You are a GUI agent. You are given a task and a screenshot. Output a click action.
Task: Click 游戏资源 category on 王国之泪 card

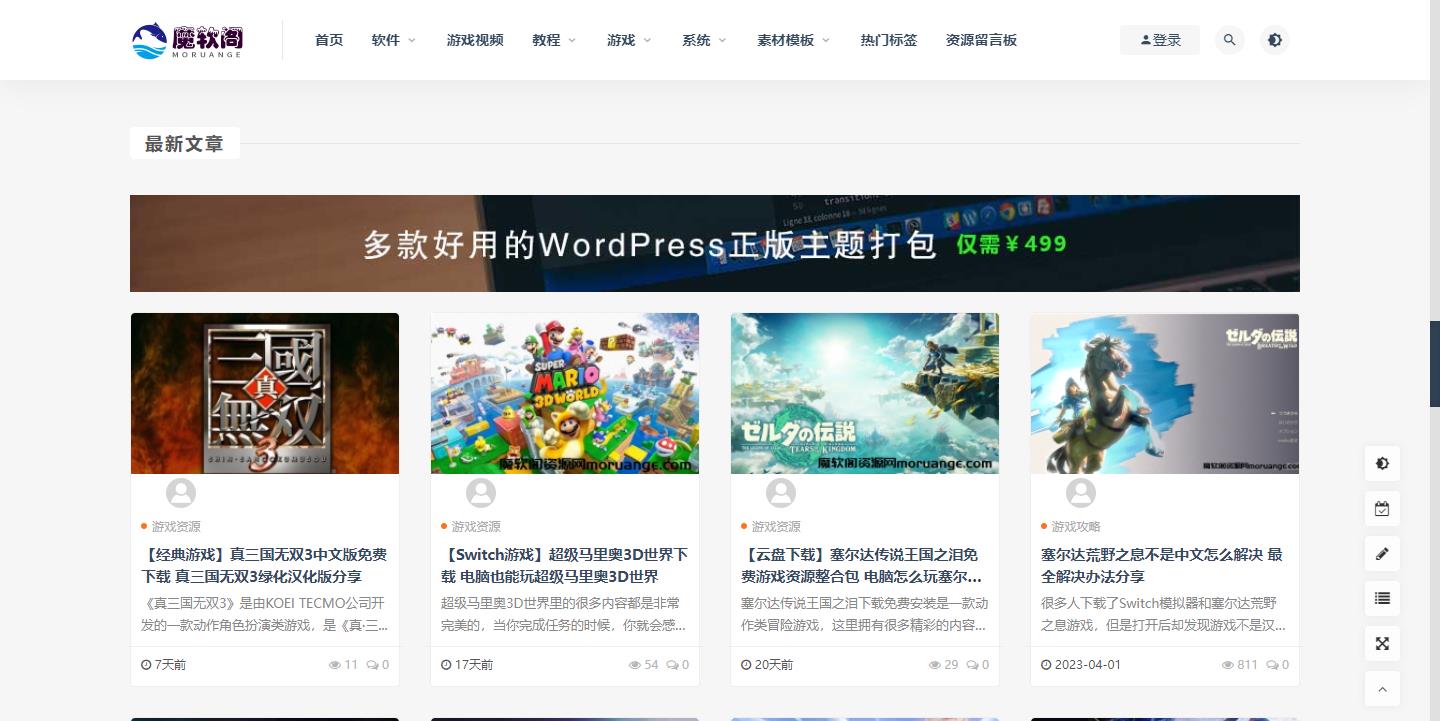[x=776, y=526]
